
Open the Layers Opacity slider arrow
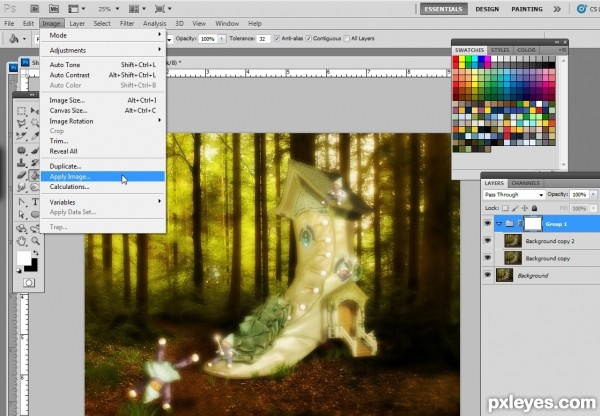(594, 194)
